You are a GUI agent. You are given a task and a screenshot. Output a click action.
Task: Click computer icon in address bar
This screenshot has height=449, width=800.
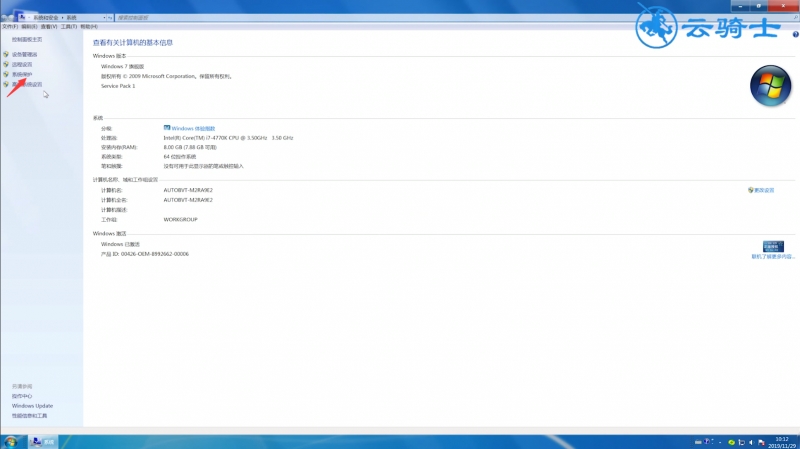point(22,17)
